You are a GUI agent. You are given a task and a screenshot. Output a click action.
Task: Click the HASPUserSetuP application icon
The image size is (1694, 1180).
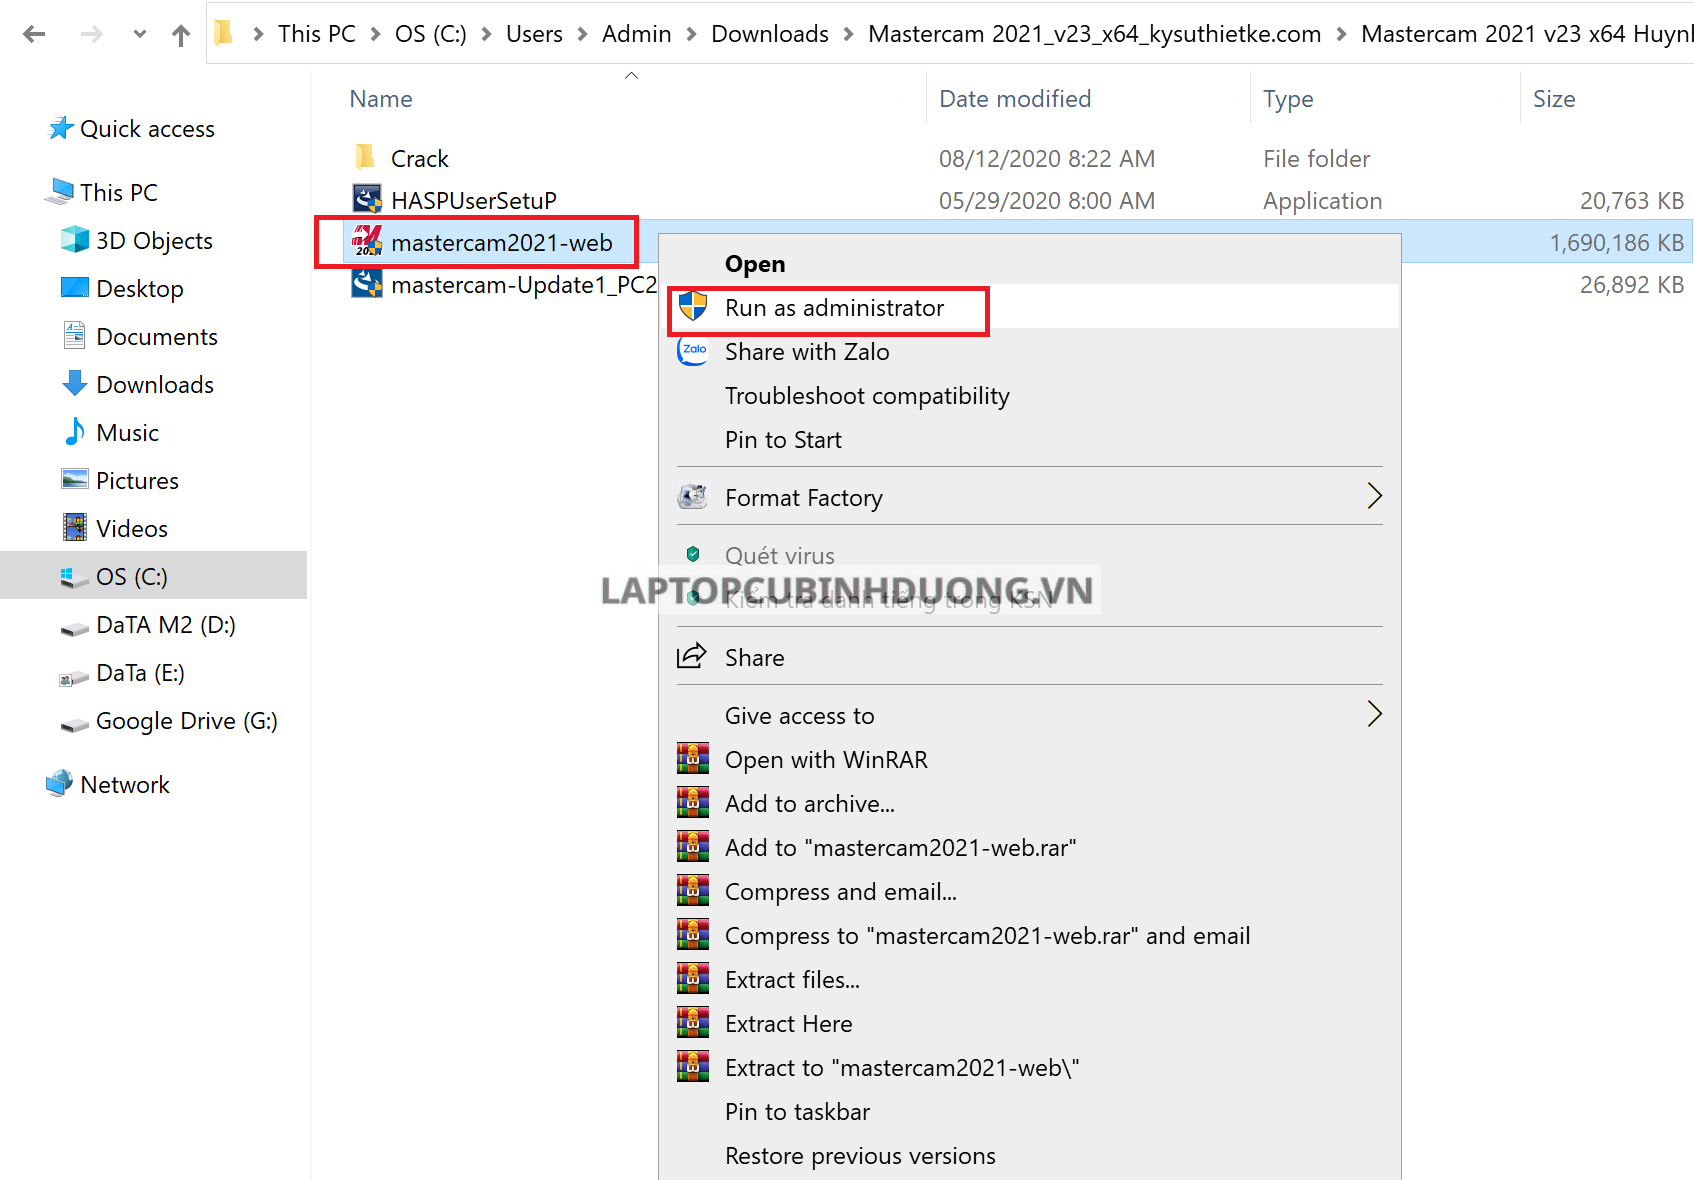[367, 200]
